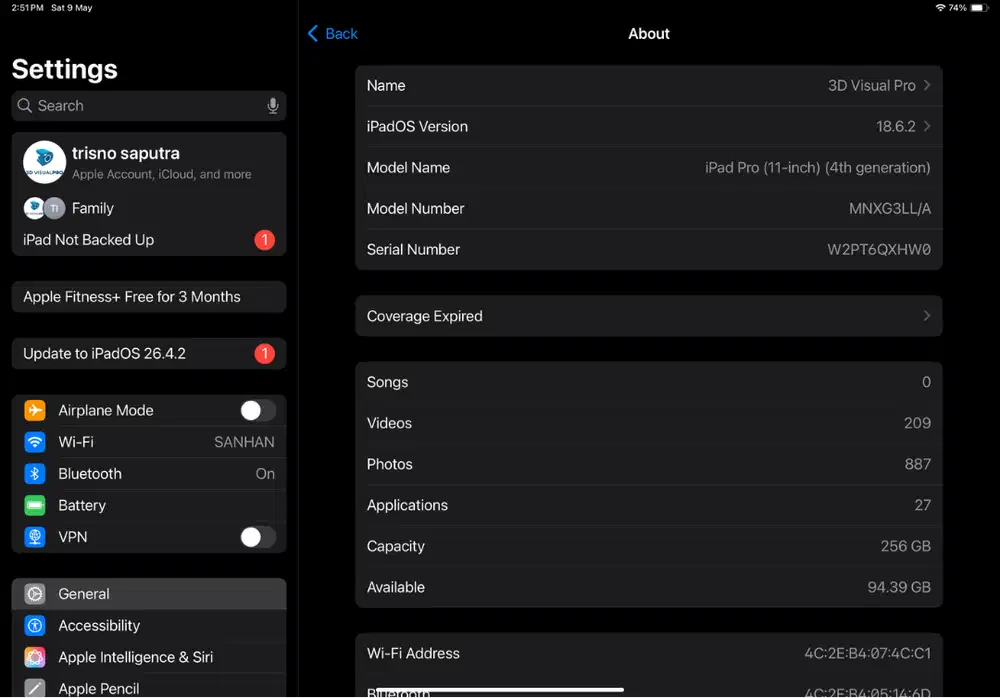Tap the red badge on Update to iPadOS
Screen dimensions: 1000x698
[x=265, y=353]
